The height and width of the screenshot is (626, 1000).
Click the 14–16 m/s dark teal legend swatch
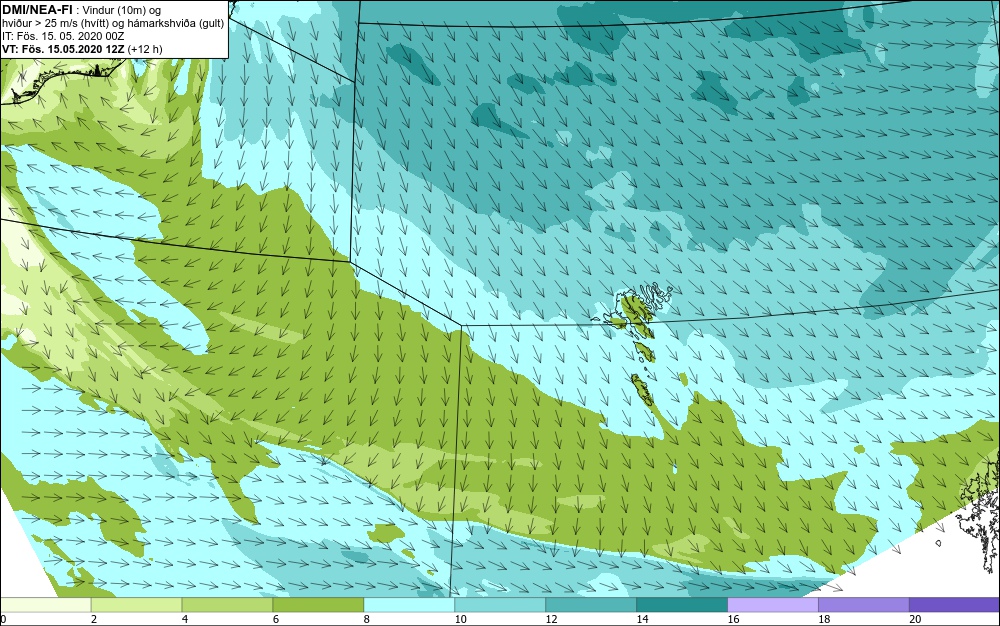point(682,604)
